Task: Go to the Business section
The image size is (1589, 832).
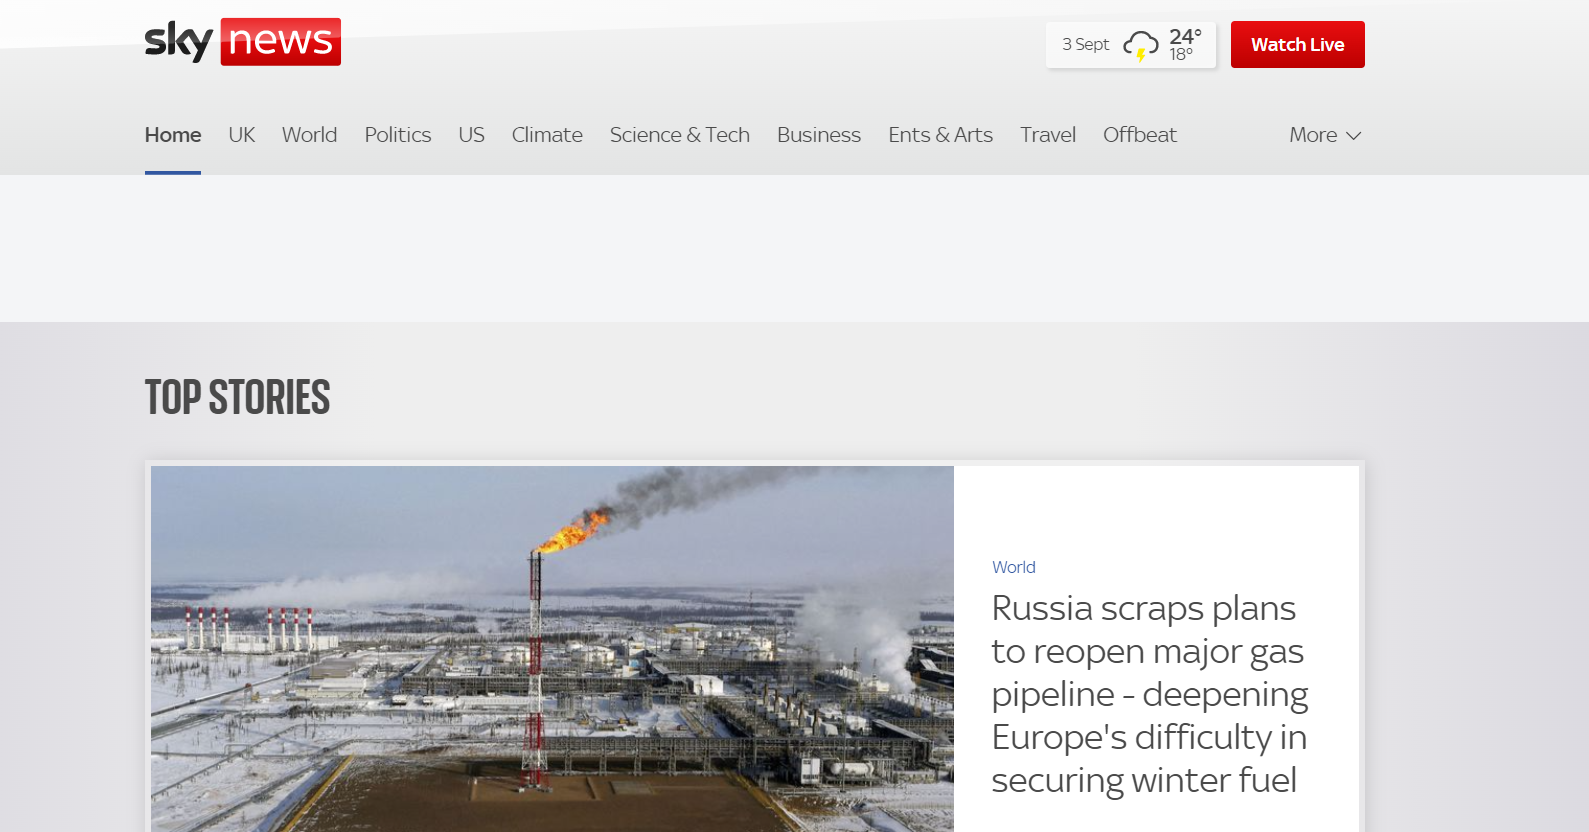Action: (x=819, y=135)
